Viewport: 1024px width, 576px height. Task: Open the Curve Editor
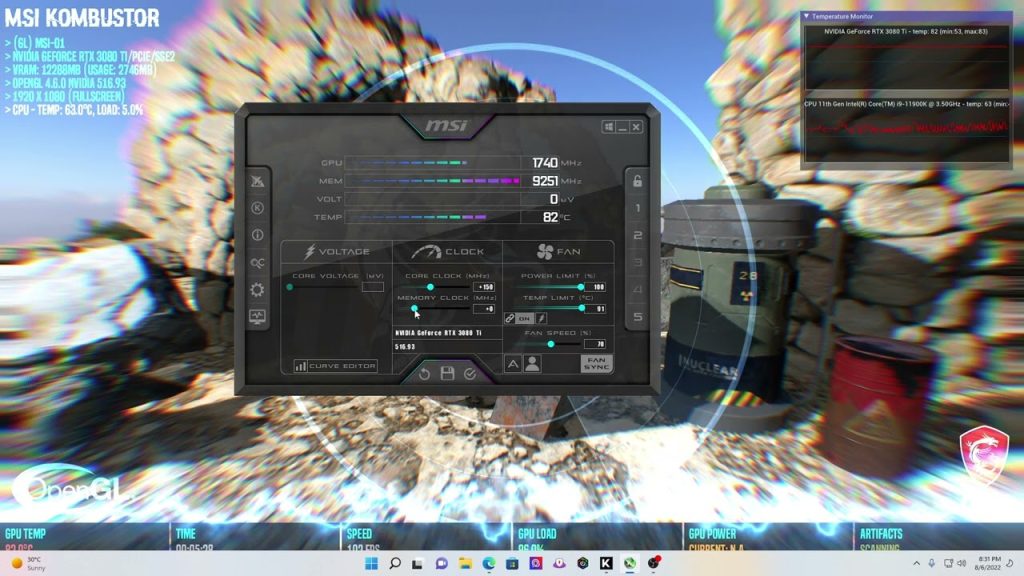click(x=336, y=366)
